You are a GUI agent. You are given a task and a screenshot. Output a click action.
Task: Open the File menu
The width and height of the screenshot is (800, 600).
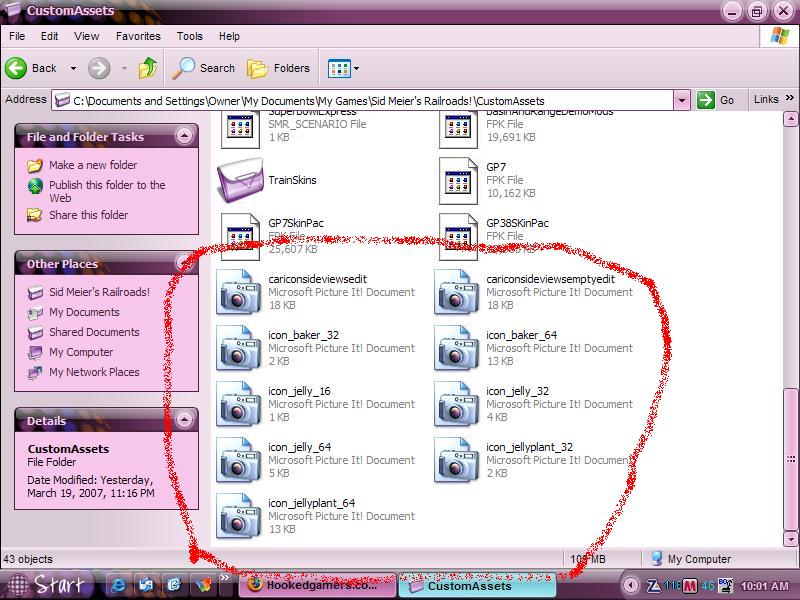(17, 36)
